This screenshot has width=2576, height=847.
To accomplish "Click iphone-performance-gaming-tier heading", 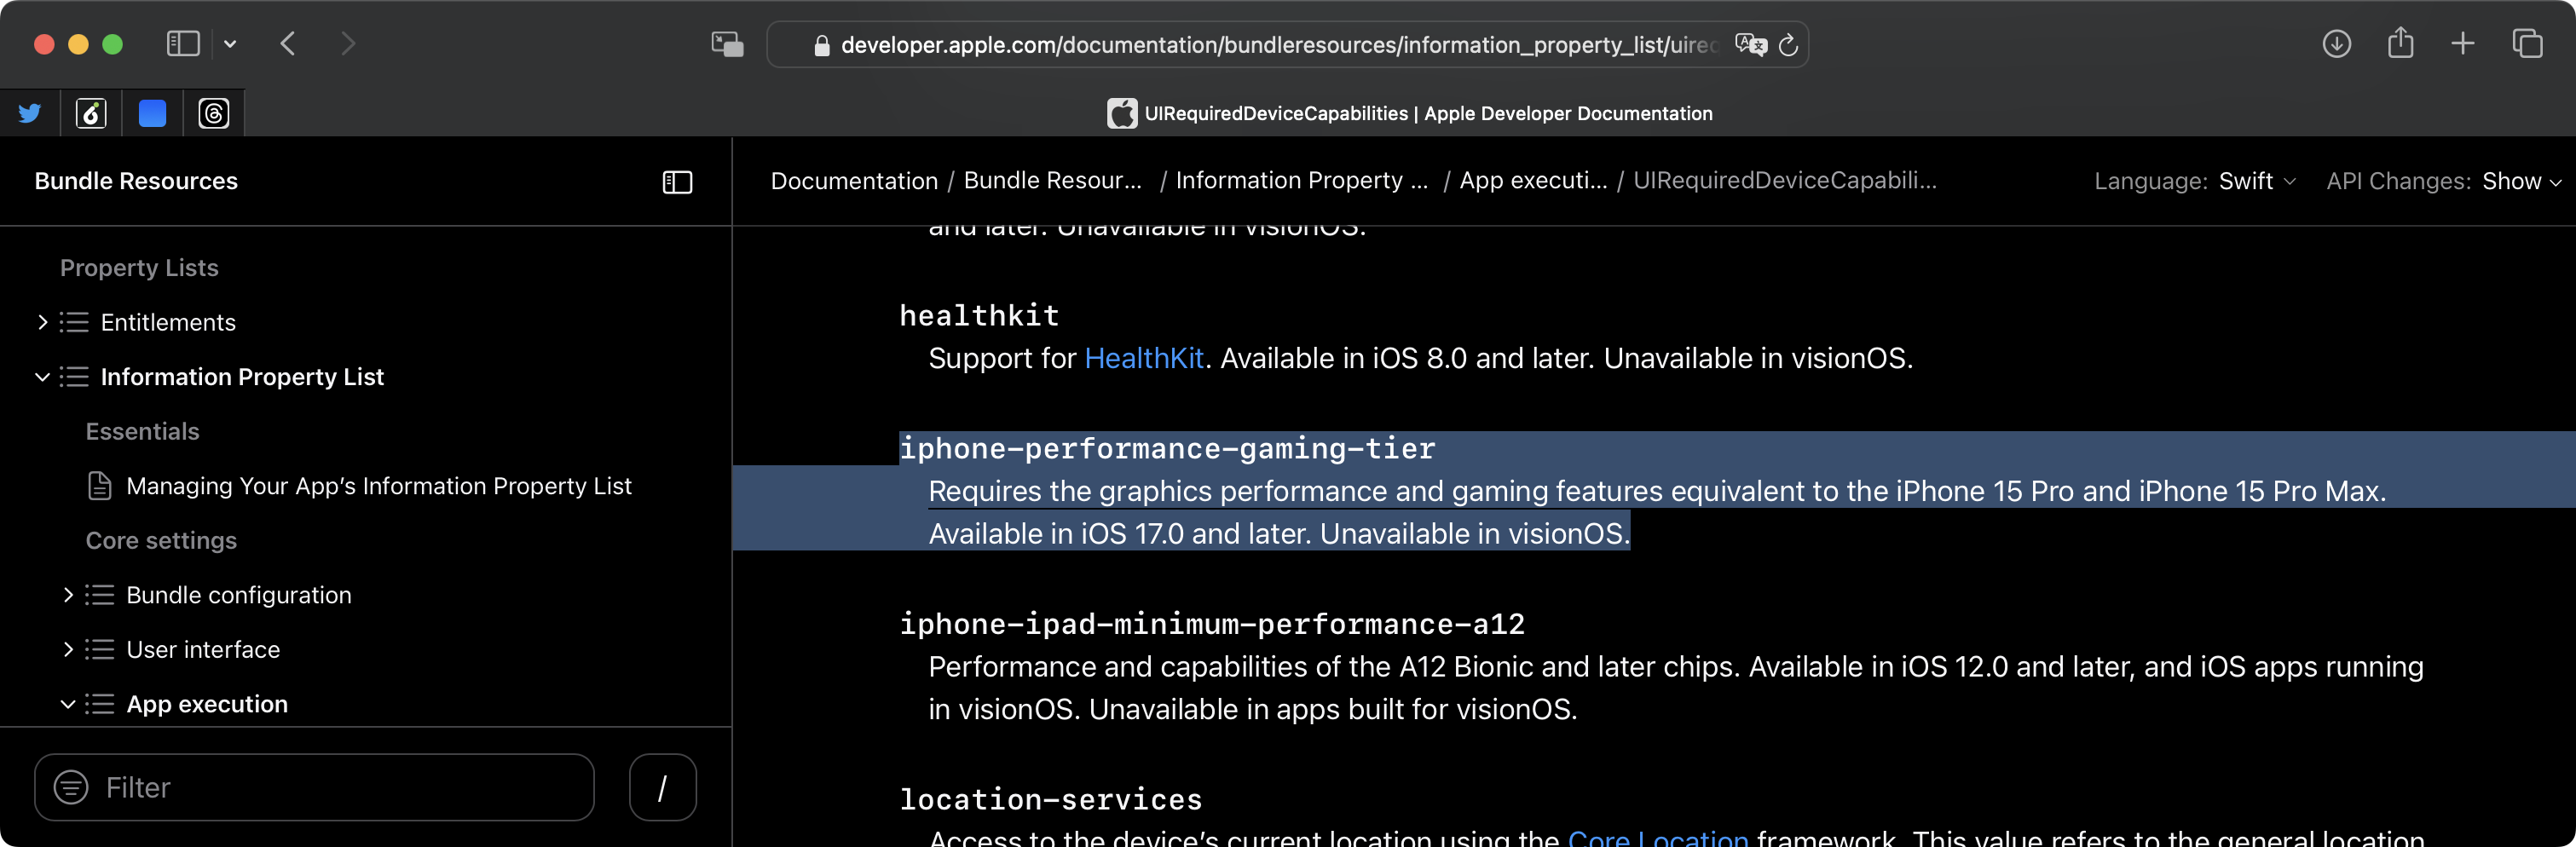I will tap(1167, 449).
